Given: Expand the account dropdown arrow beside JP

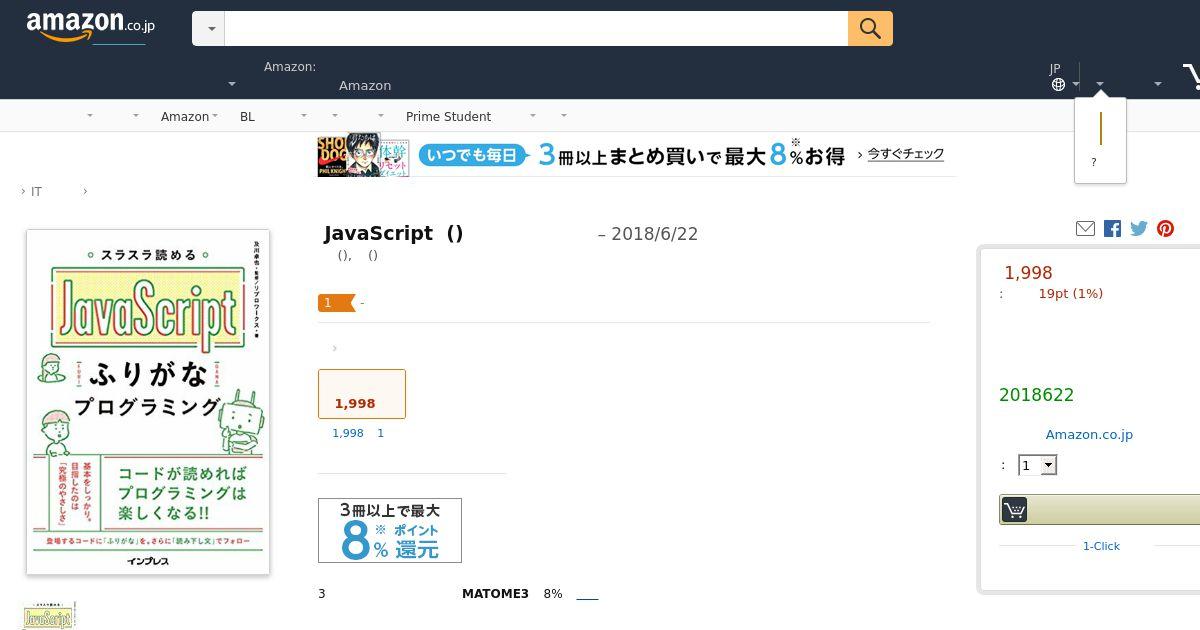Looking at the screenshot, I should [1100, 84].
